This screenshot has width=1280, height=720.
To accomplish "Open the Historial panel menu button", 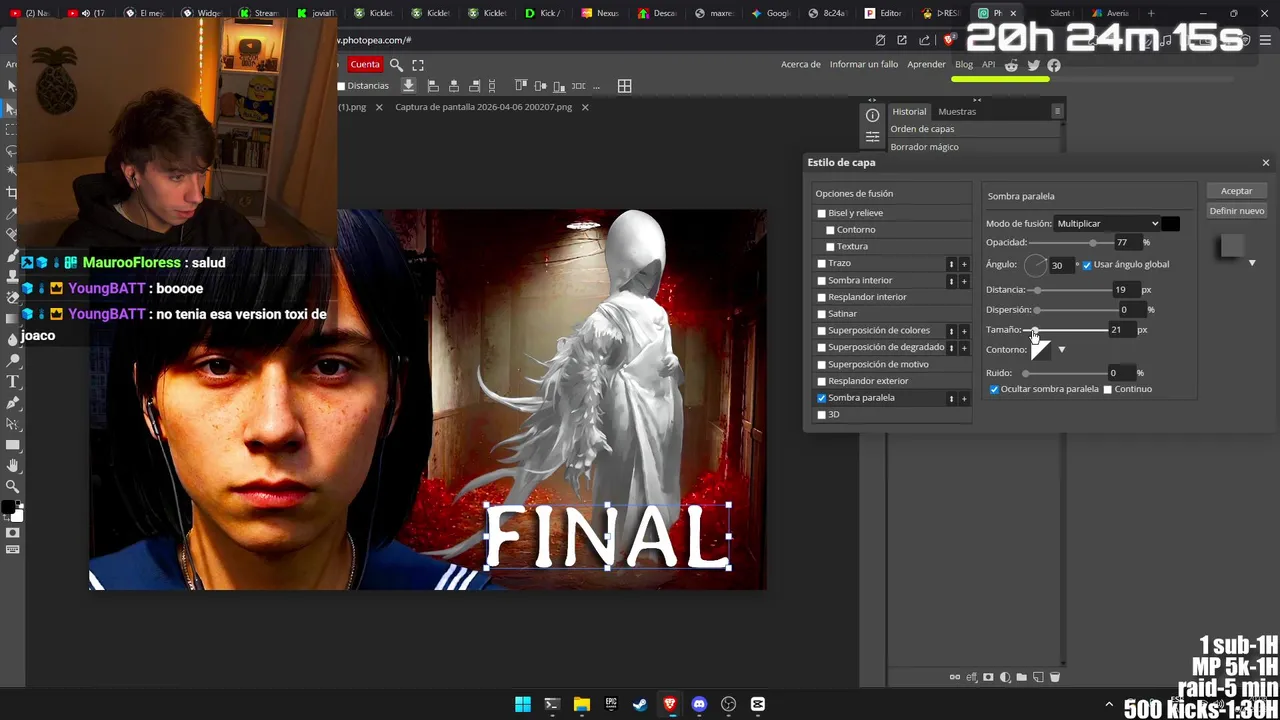I will [1057, 111].
